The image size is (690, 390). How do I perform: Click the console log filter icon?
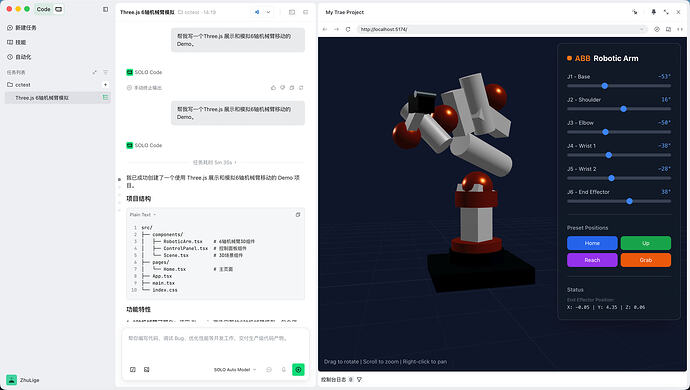pos(360,379)
